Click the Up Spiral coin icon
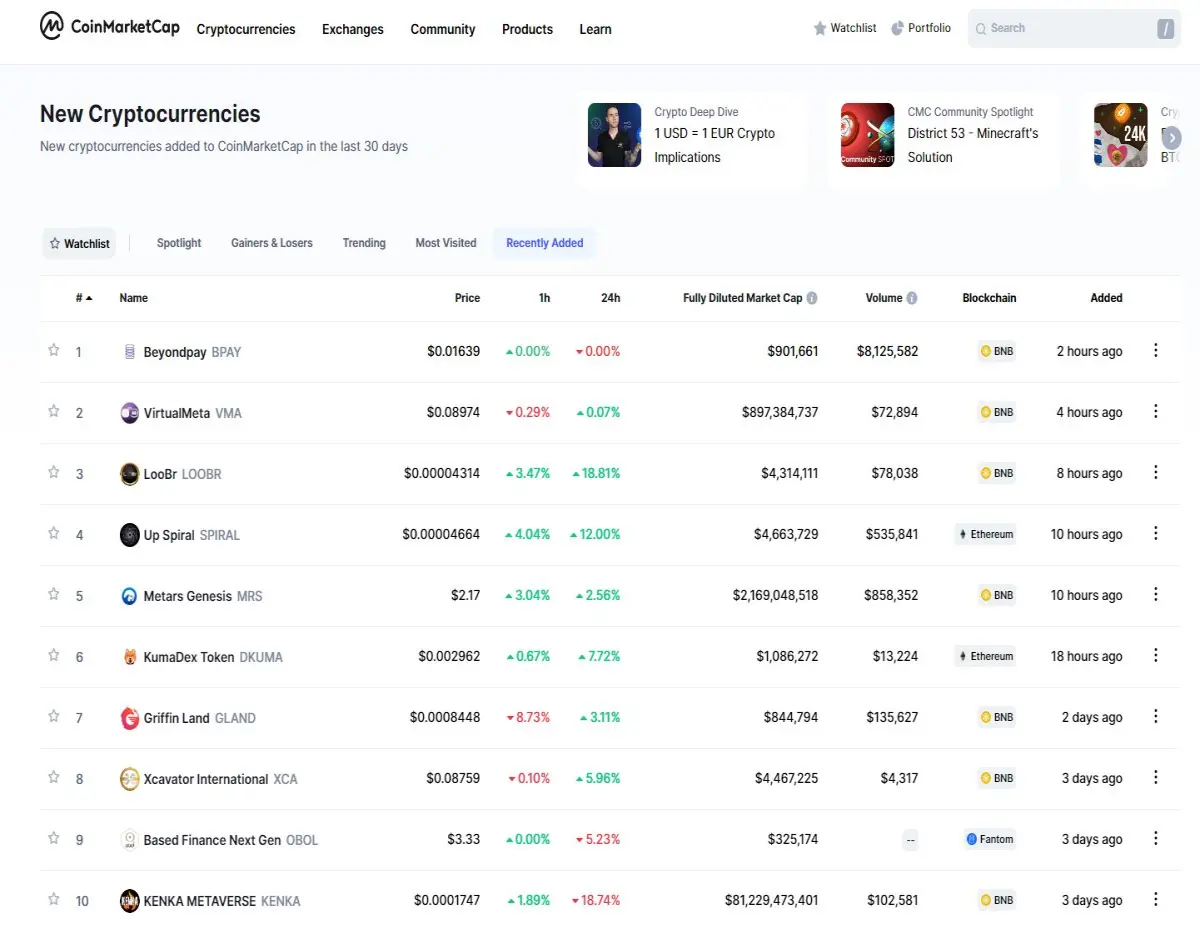This screenshot has height=928, width=1200. click(x=129, y=535)
